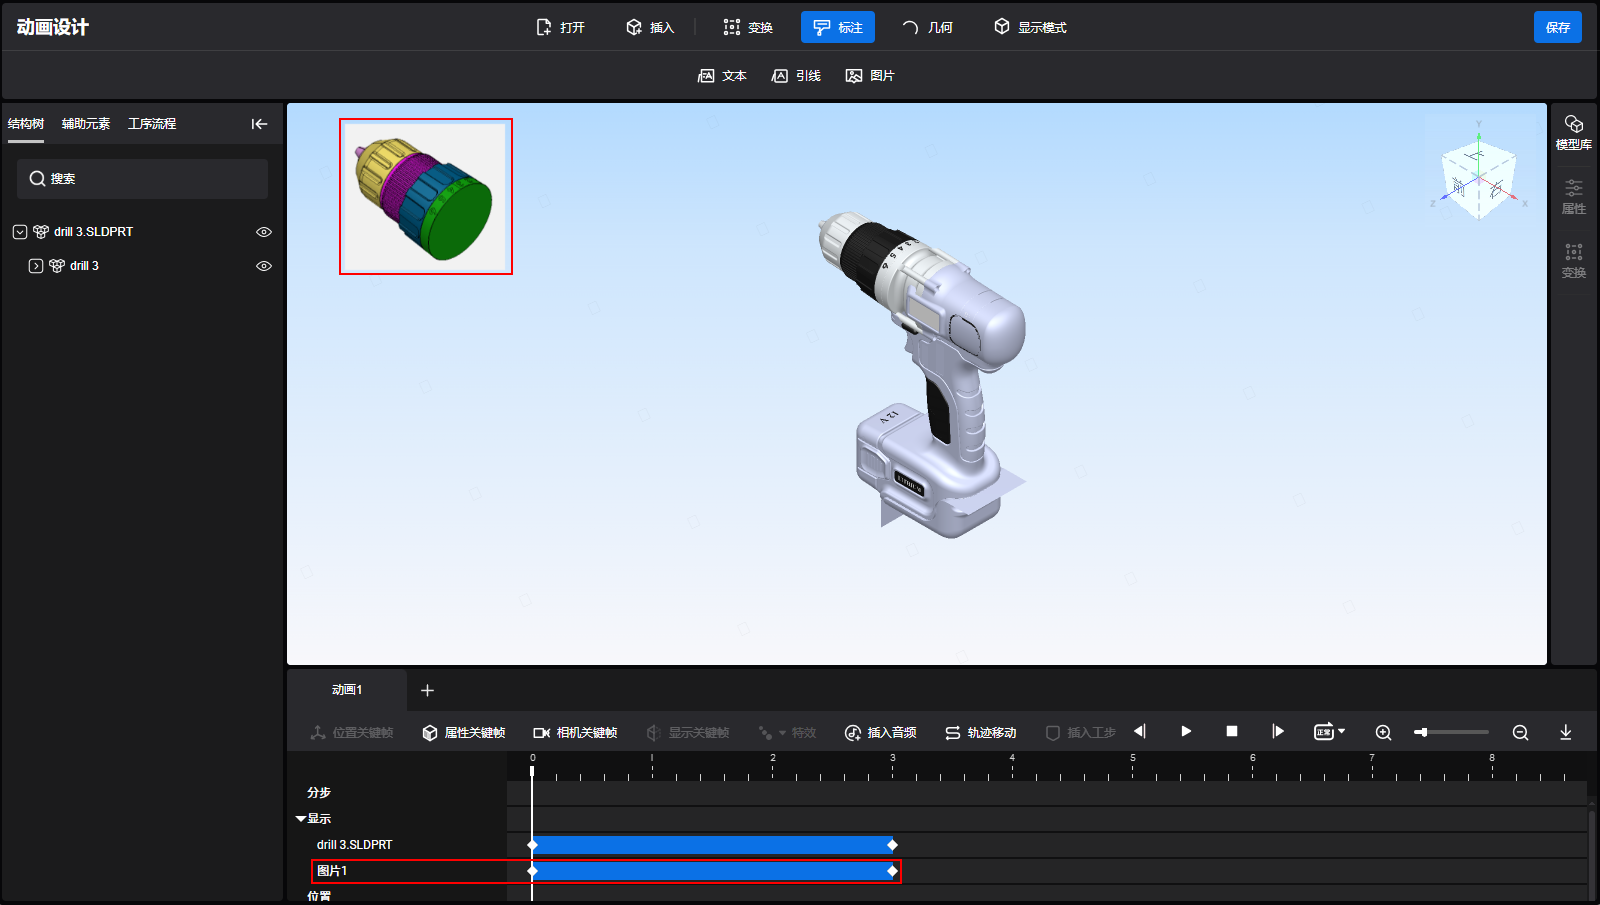Click the timeline download arrow icon
Image resolution: width=1600 pixels, height=905 pixels.
click(x=1566, y=733)
